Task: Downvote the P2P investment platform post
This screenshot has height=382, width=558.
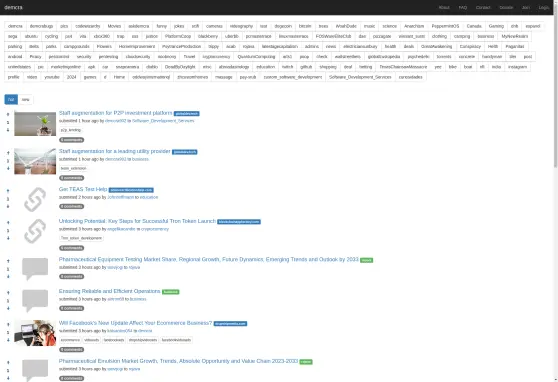Action: point(8,130)
